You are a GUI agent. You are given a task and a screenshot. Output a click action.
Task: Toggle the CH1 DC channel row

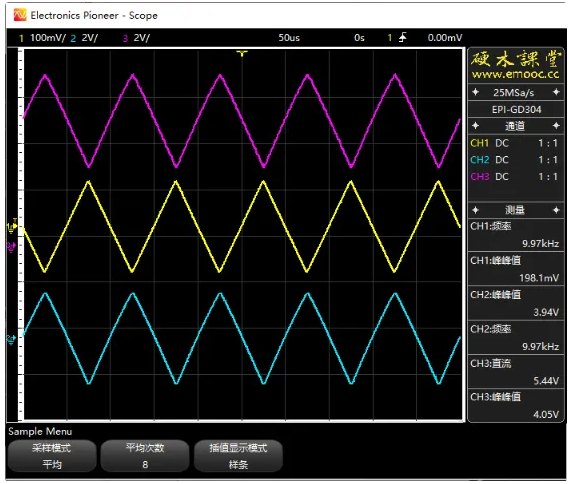pos(516,143)
